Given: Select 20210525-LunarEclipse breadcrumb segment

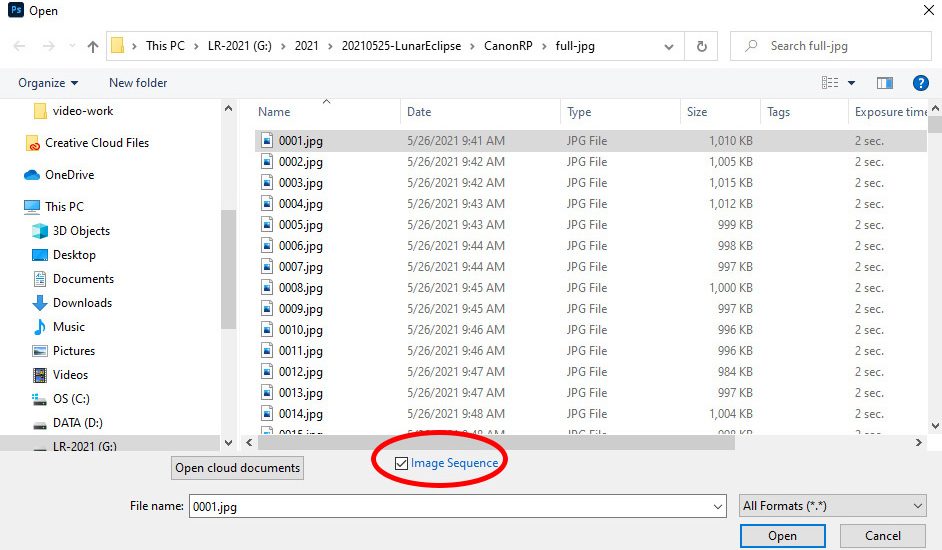Looking at the screenshot, I should point(401,46).
